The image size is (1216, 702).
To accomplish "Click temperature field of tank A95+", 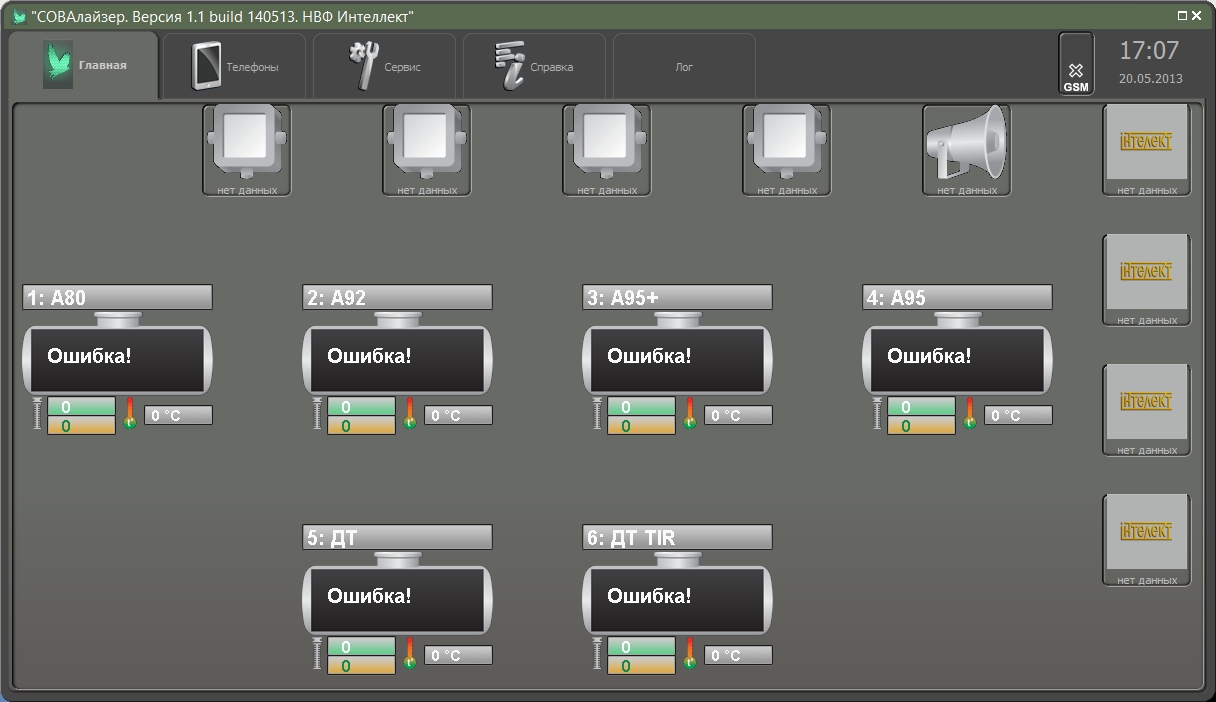I will pos(739,415).
